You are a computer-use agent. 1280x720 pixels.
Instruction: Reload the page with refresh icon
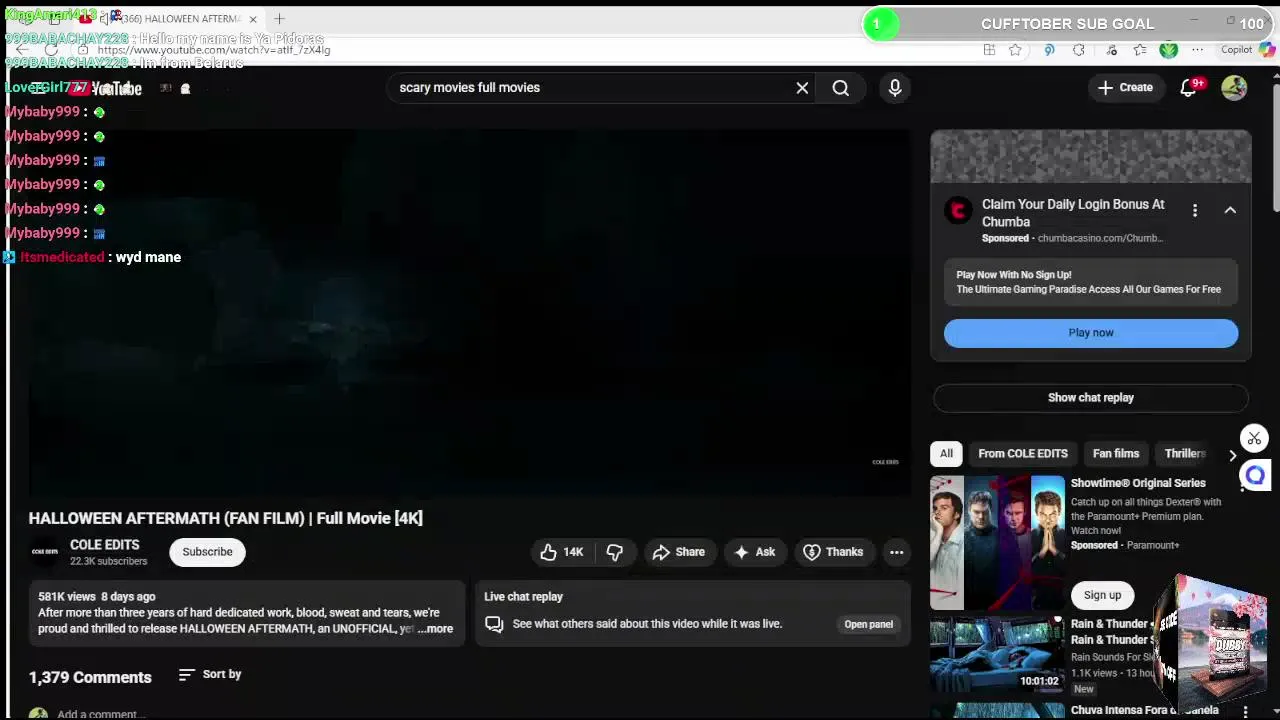point(52,49)
